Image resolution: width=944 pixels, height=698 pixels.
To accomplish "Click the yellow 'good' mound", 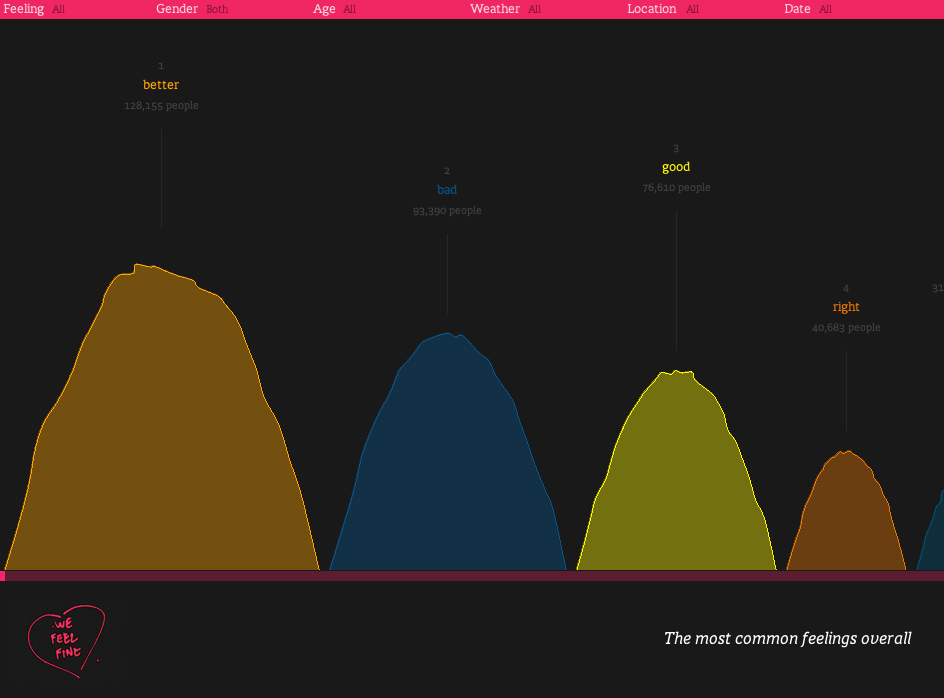I will coord(676,476).
